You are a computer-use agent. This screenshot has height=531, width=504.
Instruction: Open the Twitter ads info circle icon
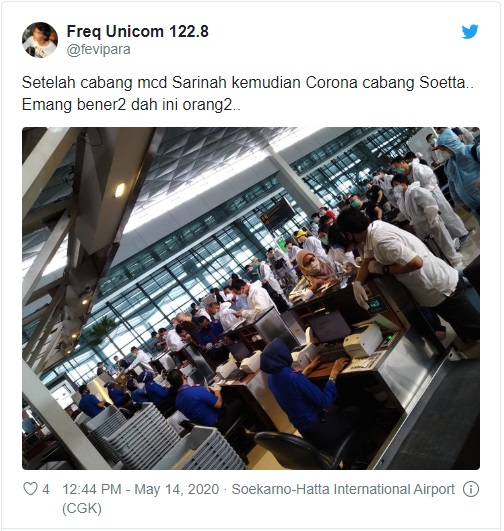[471, 489]
